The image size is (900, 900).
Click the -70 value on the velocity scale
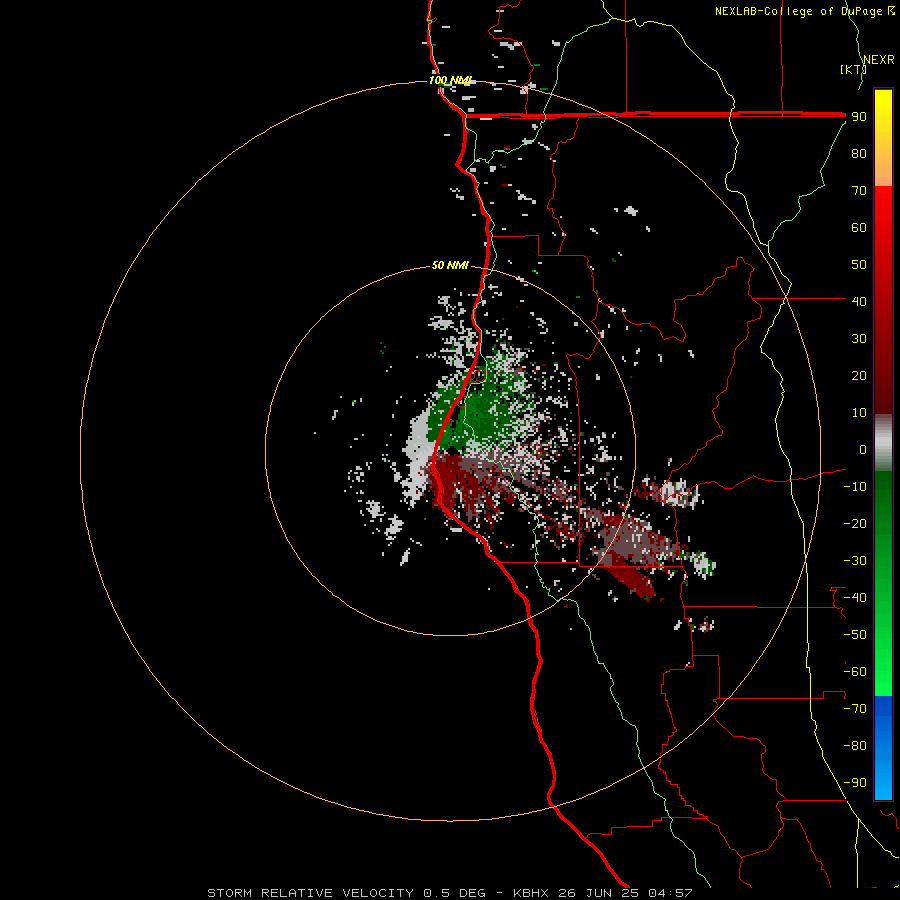(x=855, y=709)
